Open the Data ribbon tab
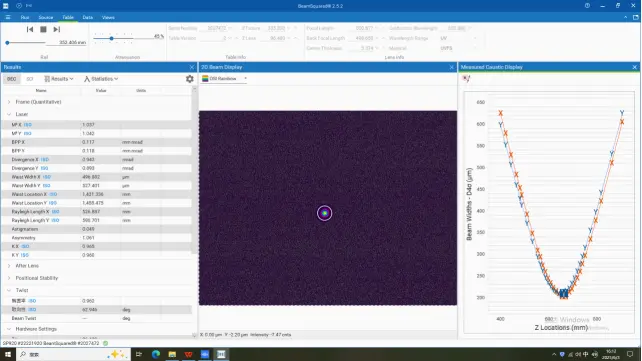 tap(88, 17)
